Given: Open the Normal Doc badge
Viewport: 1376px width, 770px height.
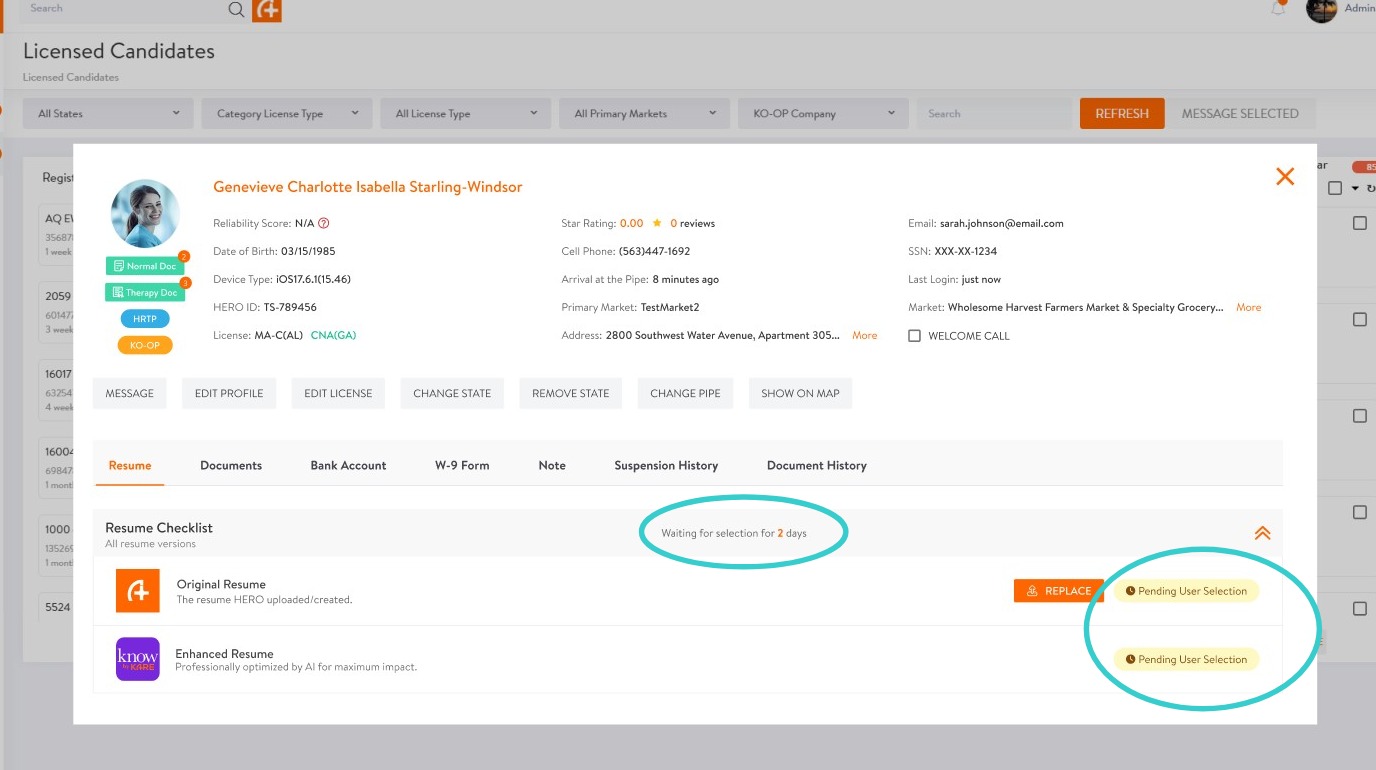Looking at the screenshot, I should (x=145, y=266).
